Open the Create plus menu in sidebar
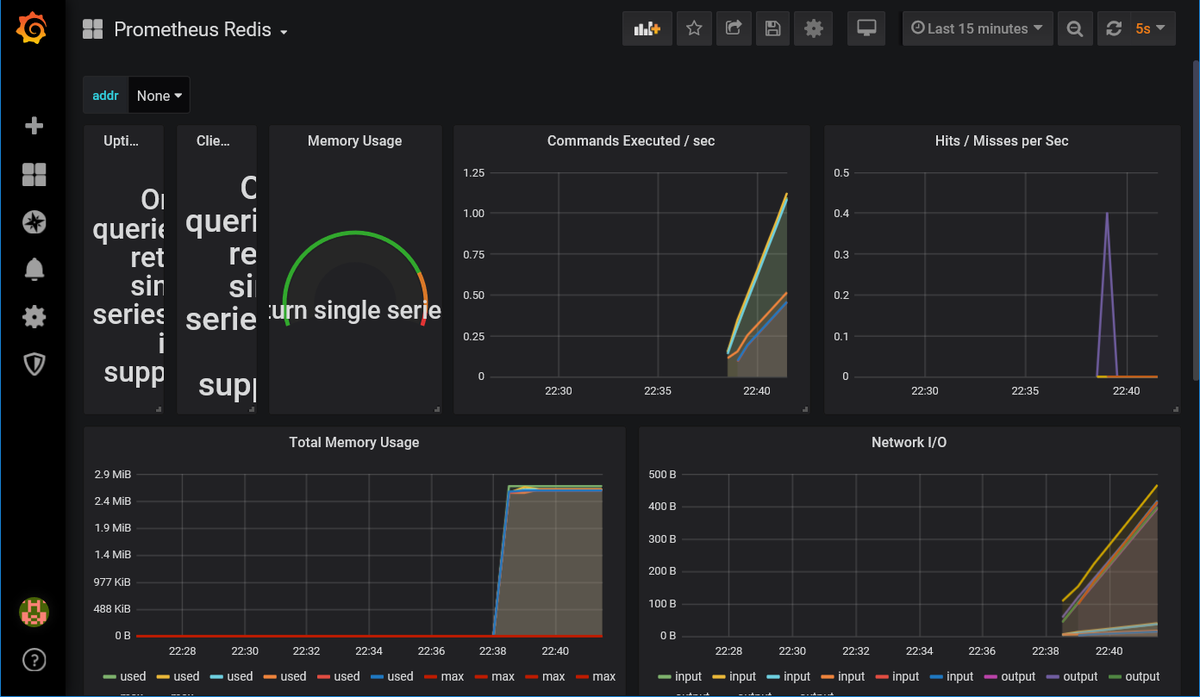The image size is (1200, 697). 34,126
